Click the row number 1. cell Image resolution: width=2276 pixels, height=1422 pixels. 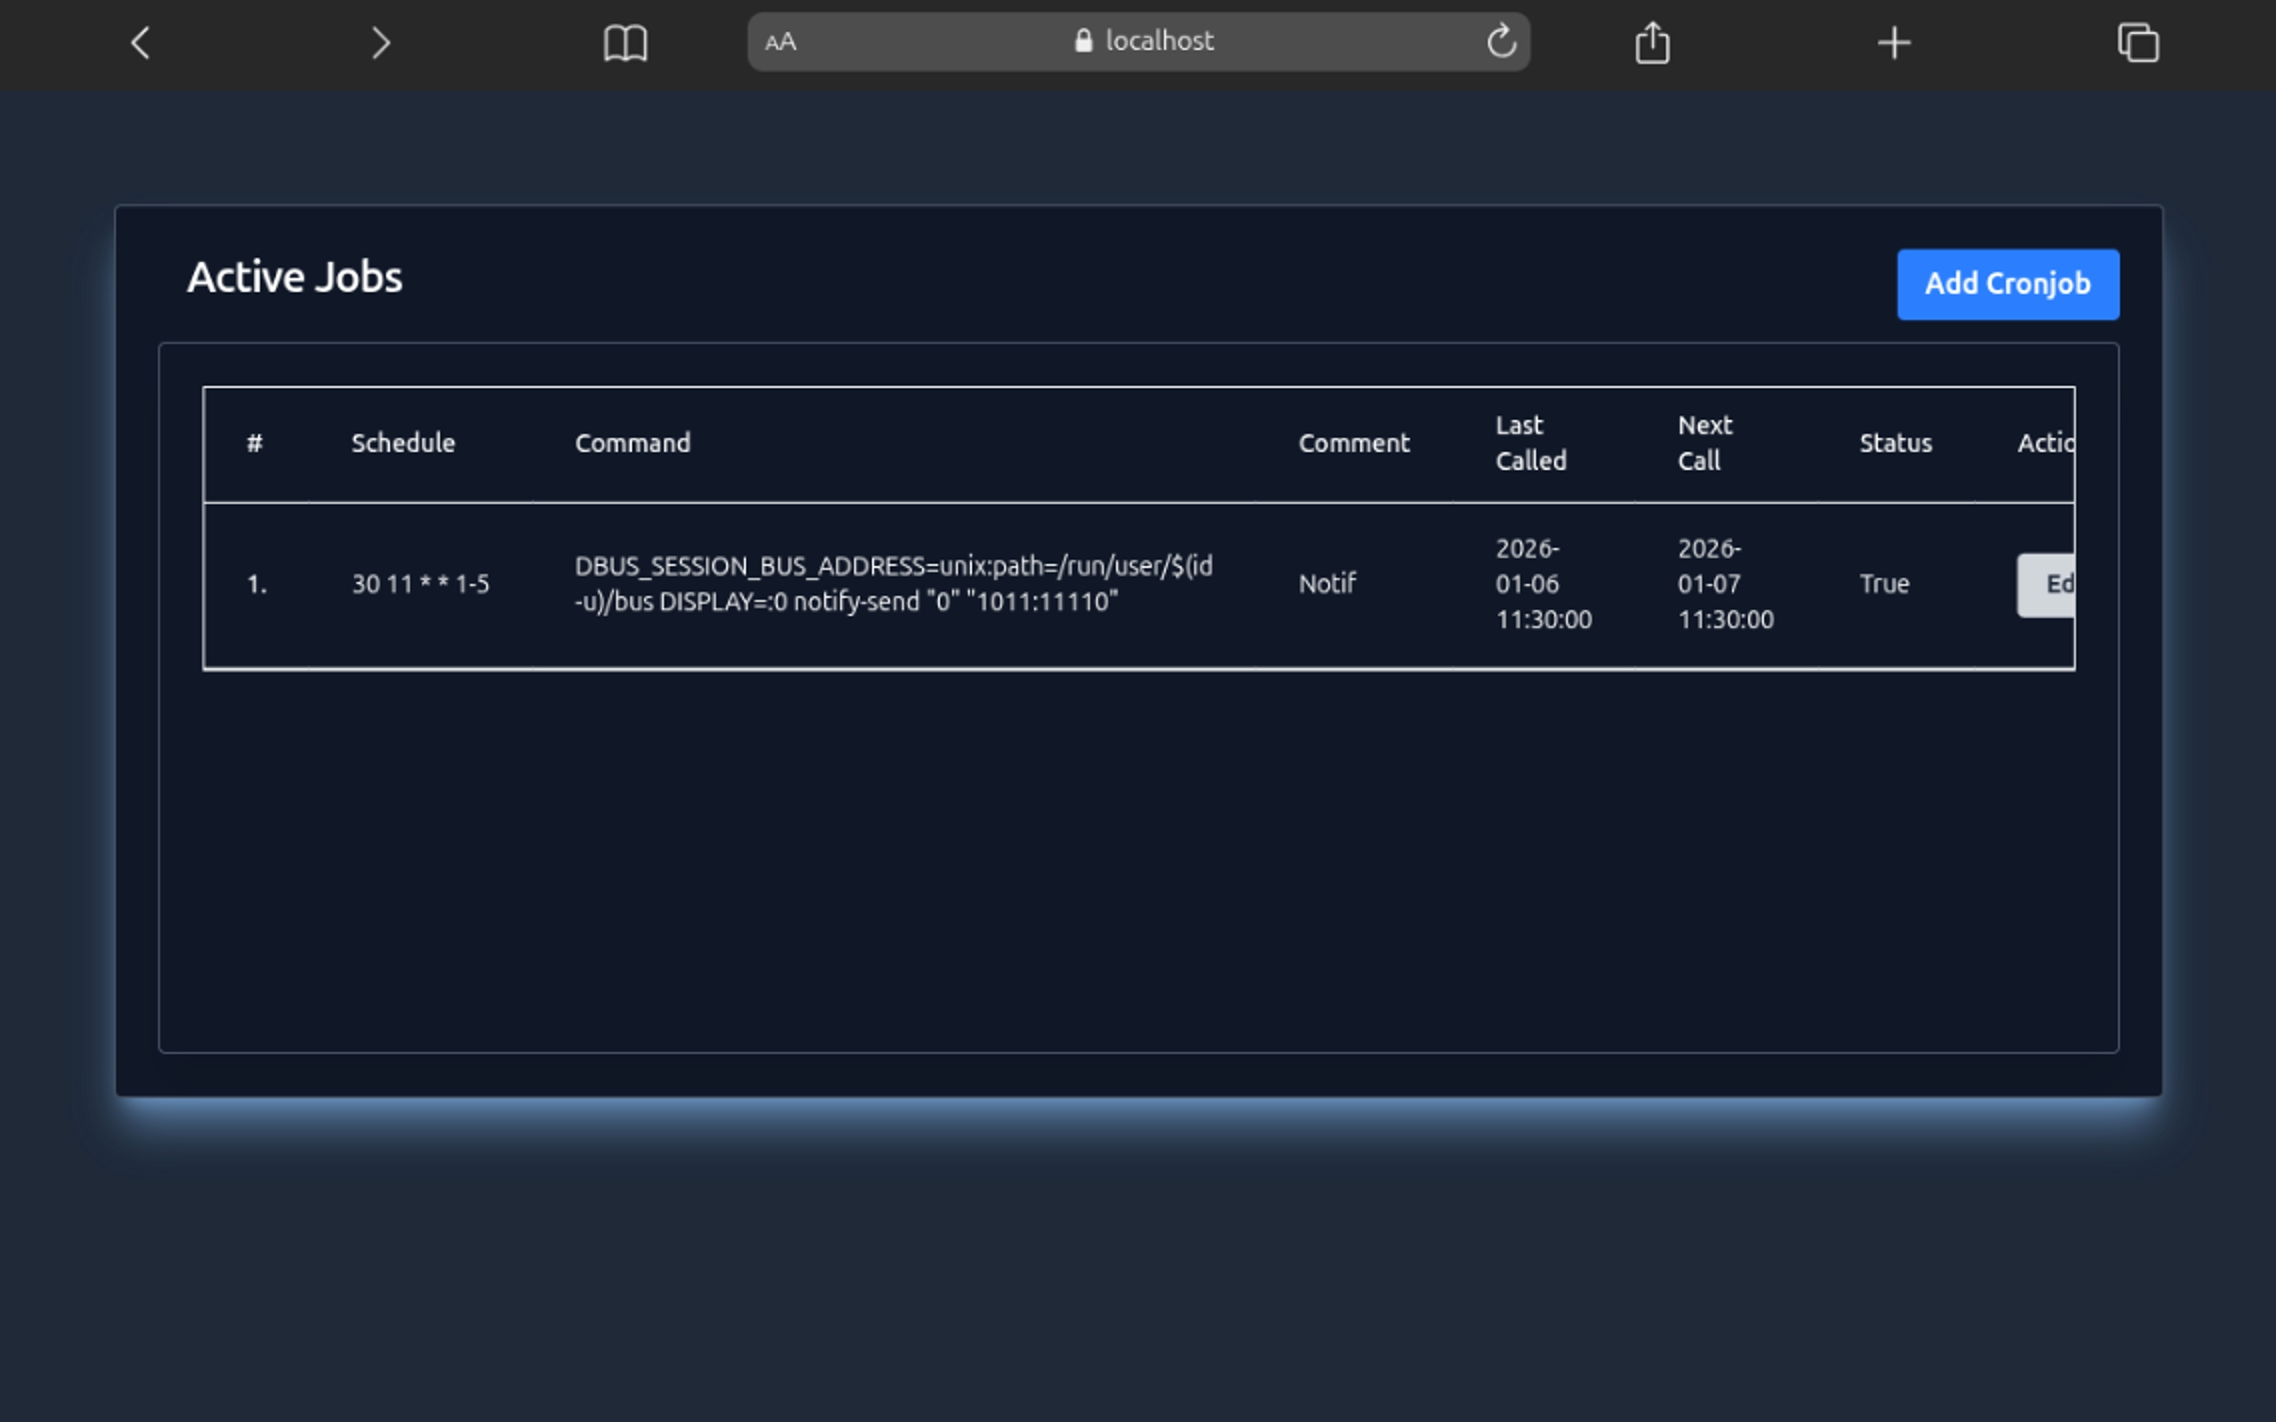pyautogui.click(x=257, y=584)
